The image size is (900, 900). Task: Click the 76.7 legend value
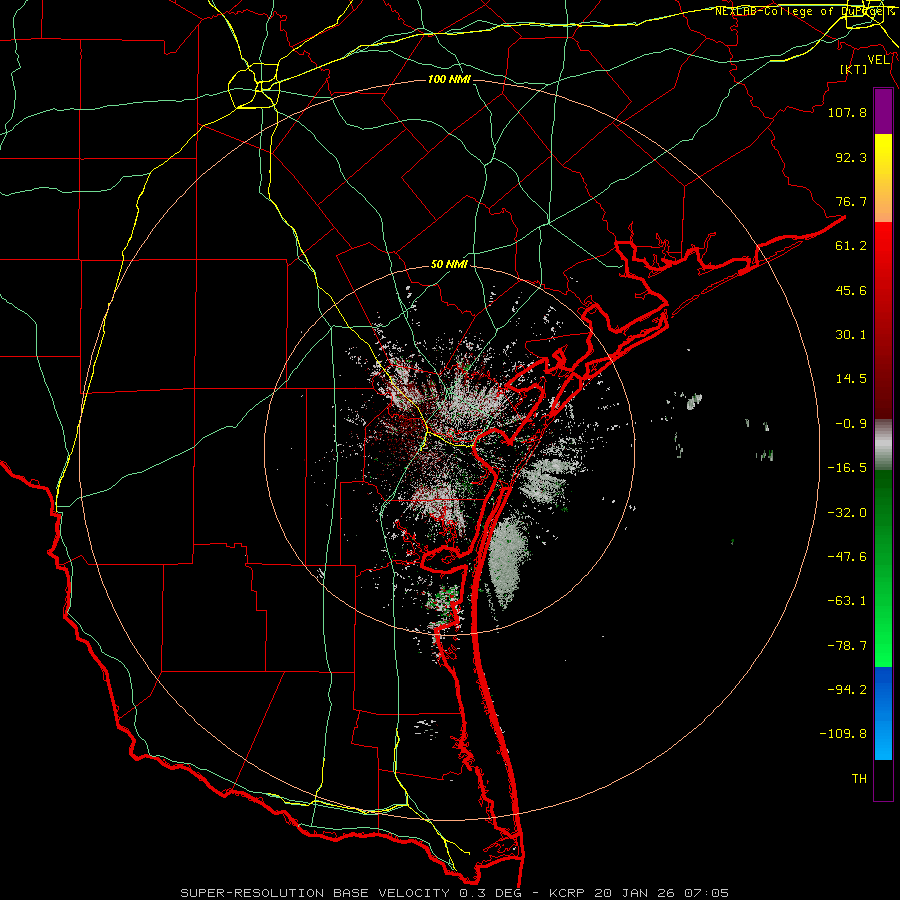point(851,201)
